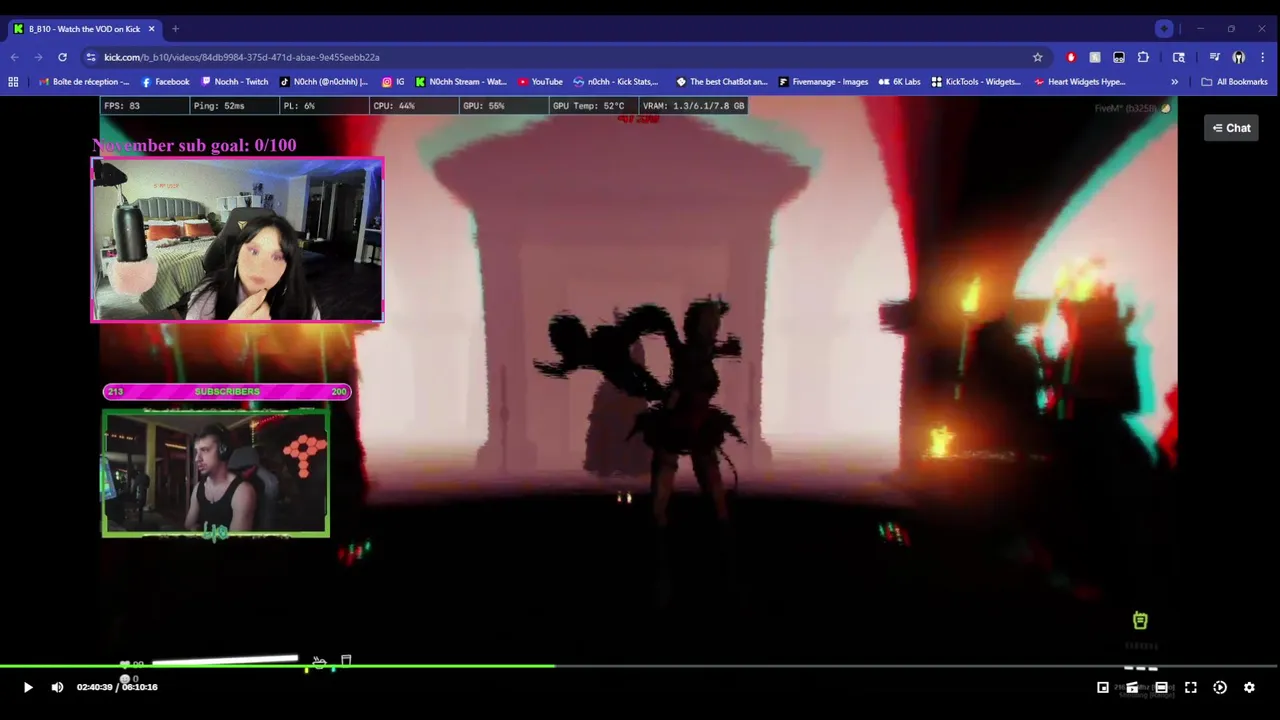Image resolution: width=1280 pixels, height=720 pixels.
Task: Open the side panel toolbar icon
Action: pyautogui.click(x=1179, y=57)
